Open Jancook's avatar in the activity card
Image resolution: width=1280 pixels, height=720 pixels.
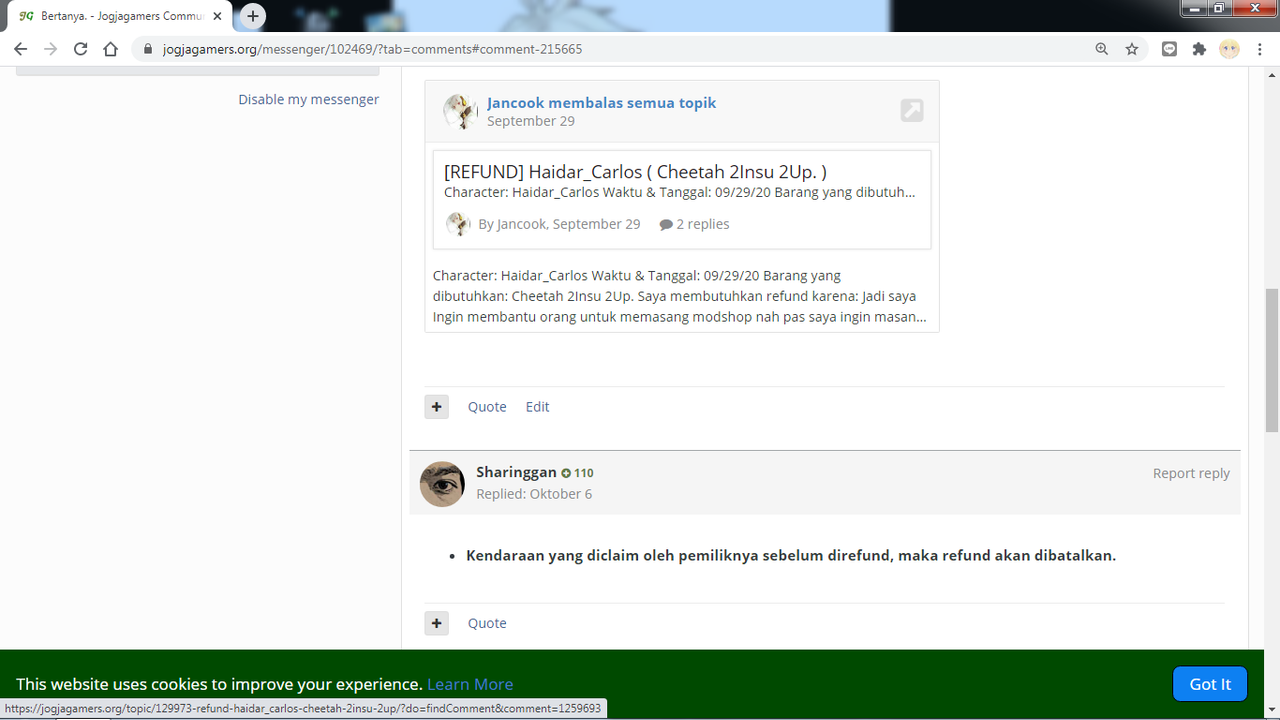pyautogui.click(x=460, y=111)
